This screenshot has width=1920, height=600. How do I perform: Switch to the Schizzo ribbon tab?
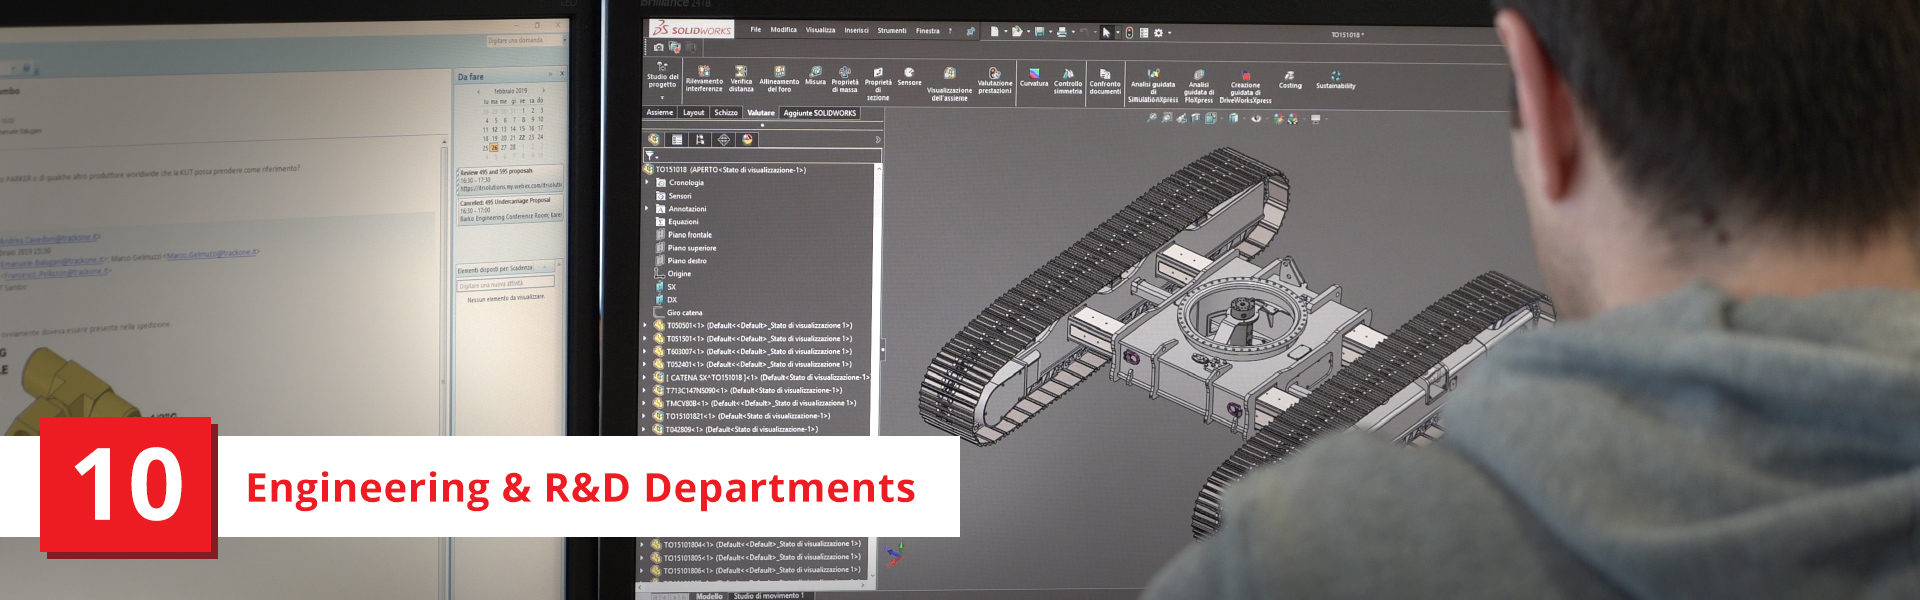pos(726,113)
